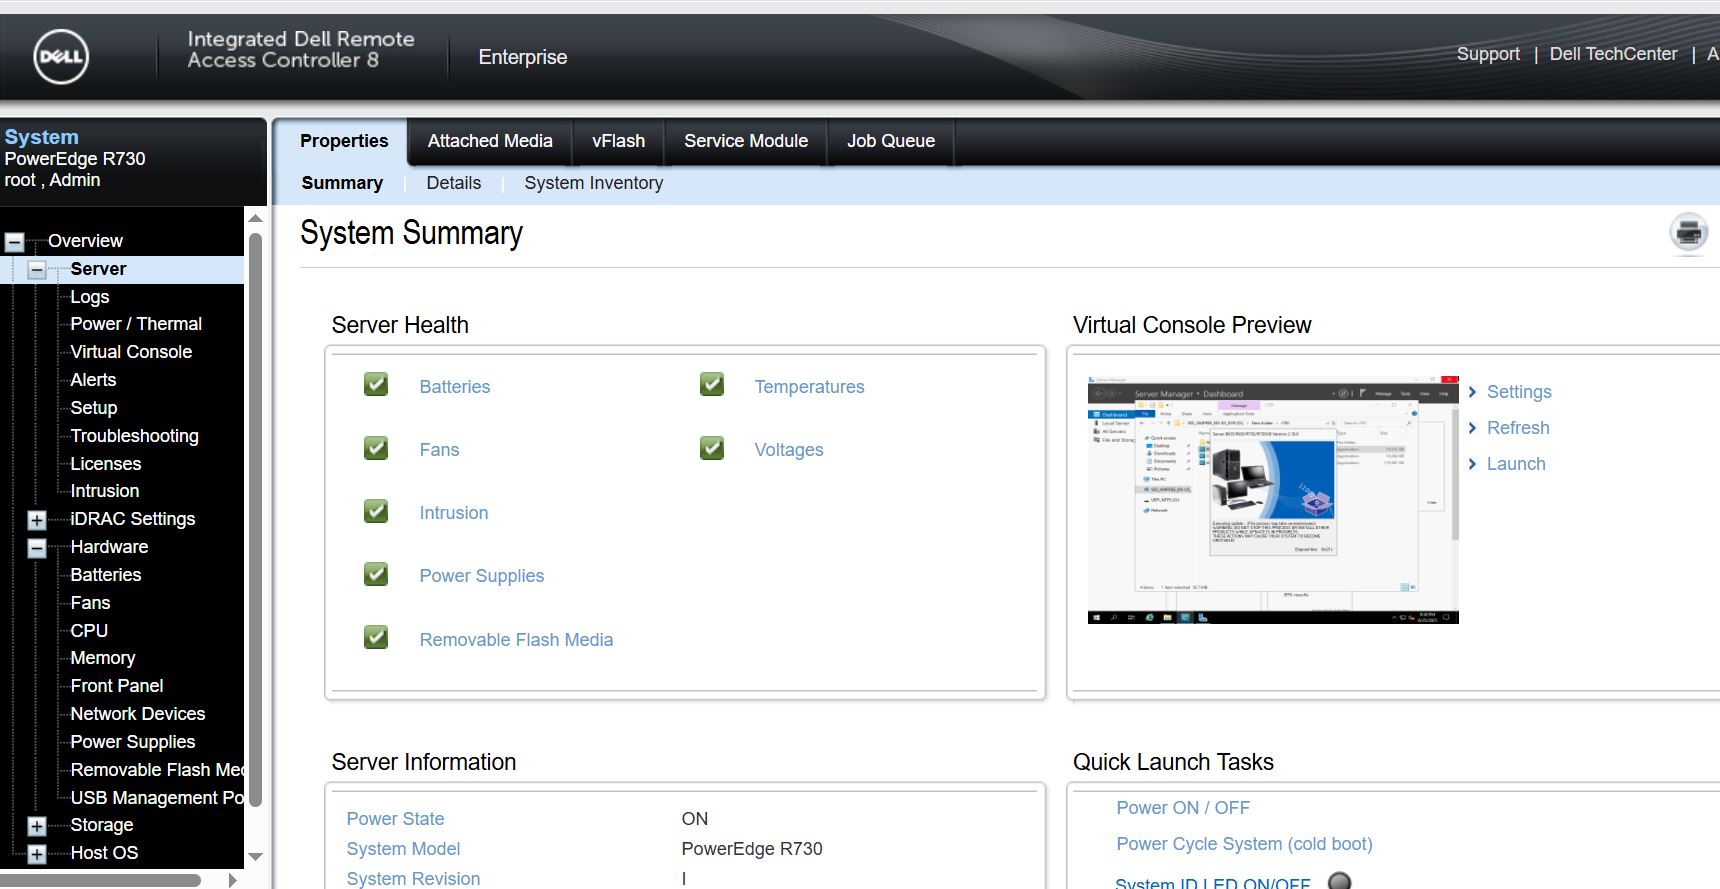Click the sidebar scroll-down arrow
The width and height of the screenshot is (1720, 889).
pyautogui.click(x=255, y=857)
